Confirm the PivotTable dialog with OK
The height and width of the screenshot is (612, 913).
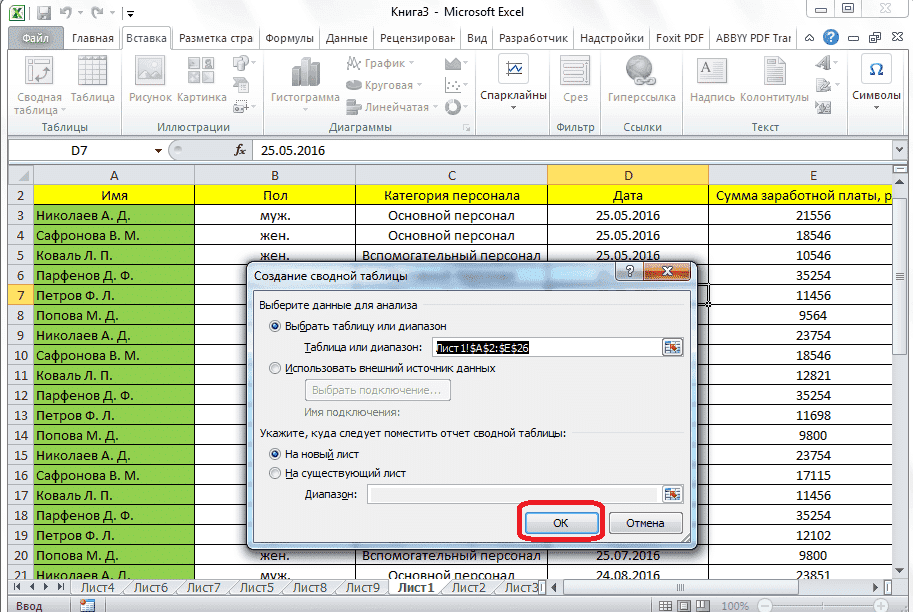(561, 522)
